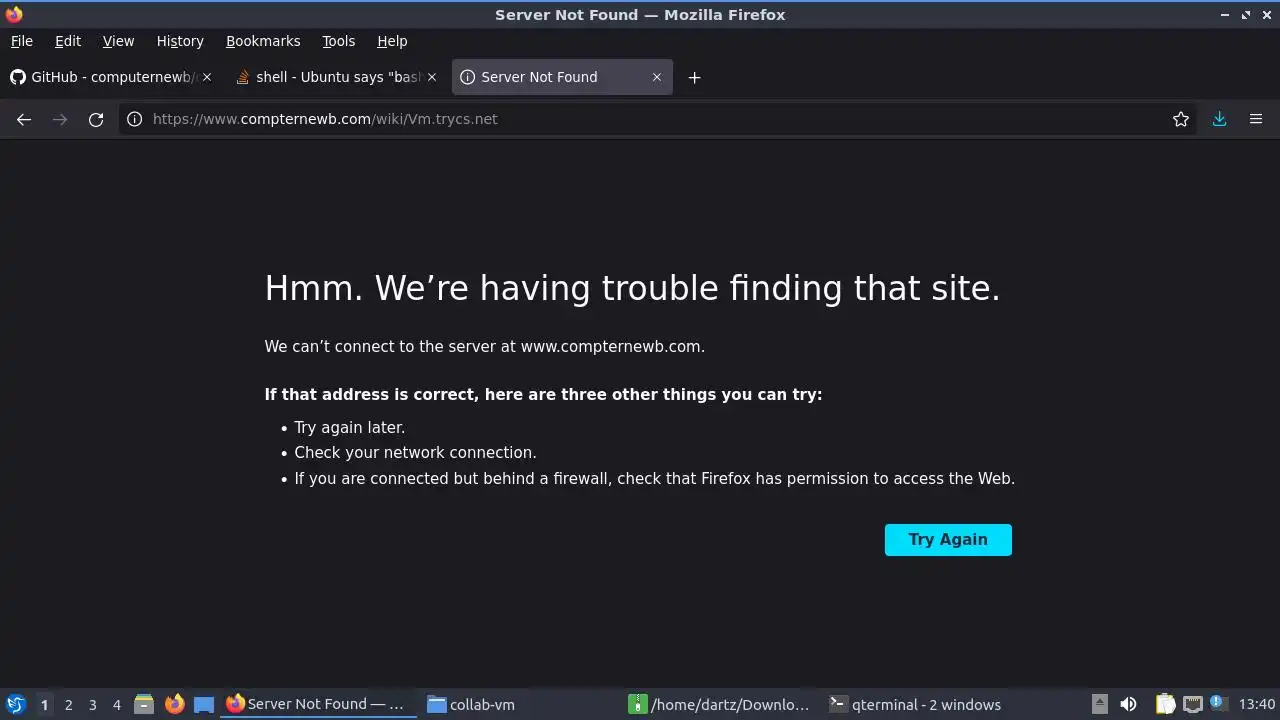Open the clipboard manager tray icon

[x=1165, y=704]
